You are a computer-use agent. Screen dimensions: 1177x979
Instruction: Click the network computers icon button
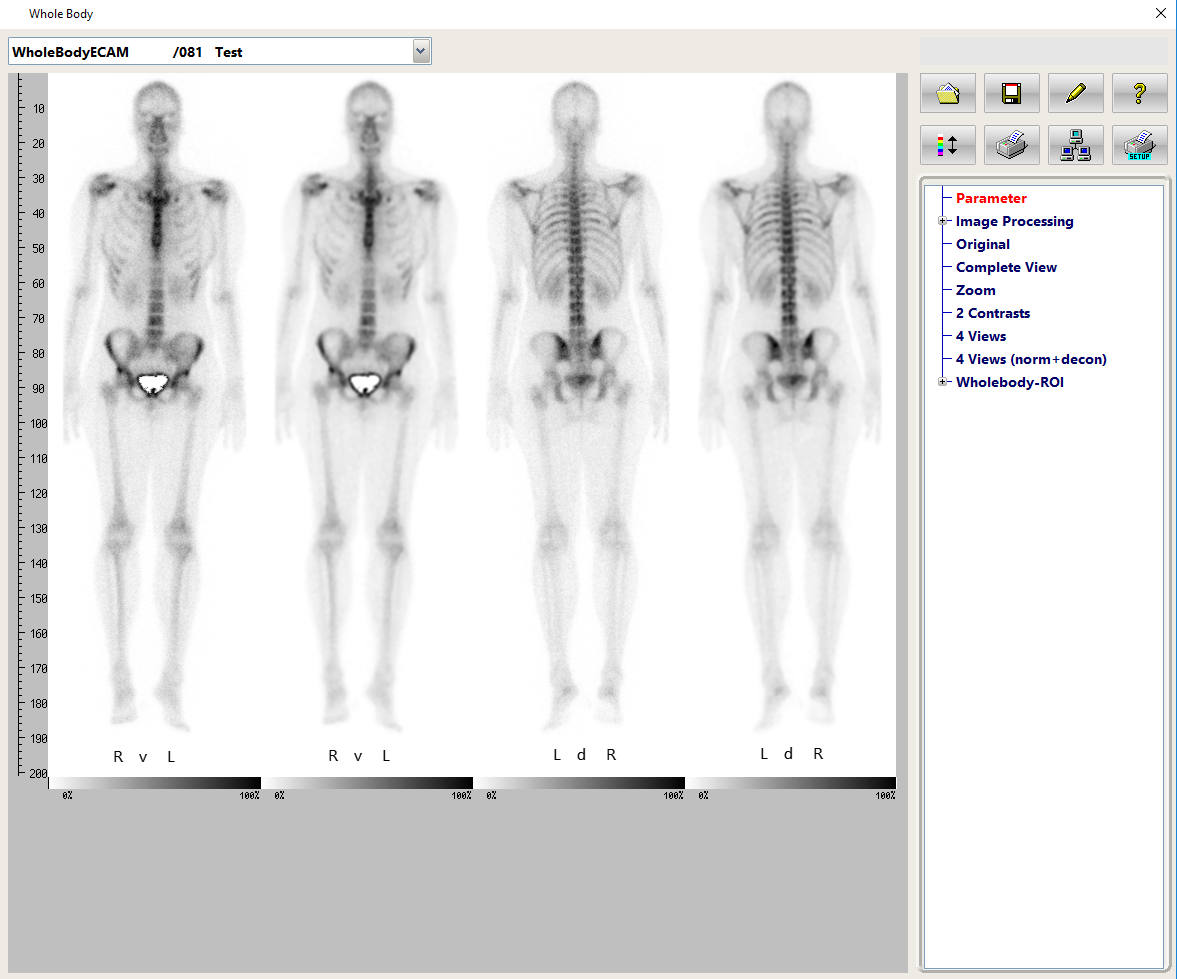(x=1075, y=145)
